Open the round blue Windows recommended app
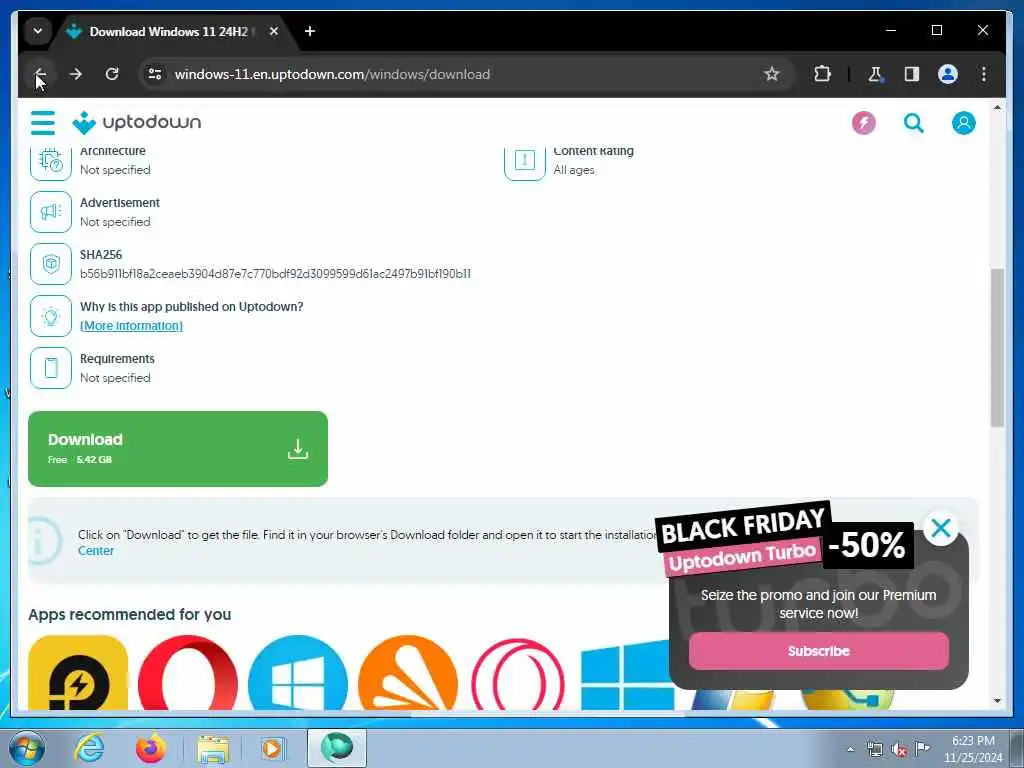This screenshot has height=768, width=1024. (298, 673)
